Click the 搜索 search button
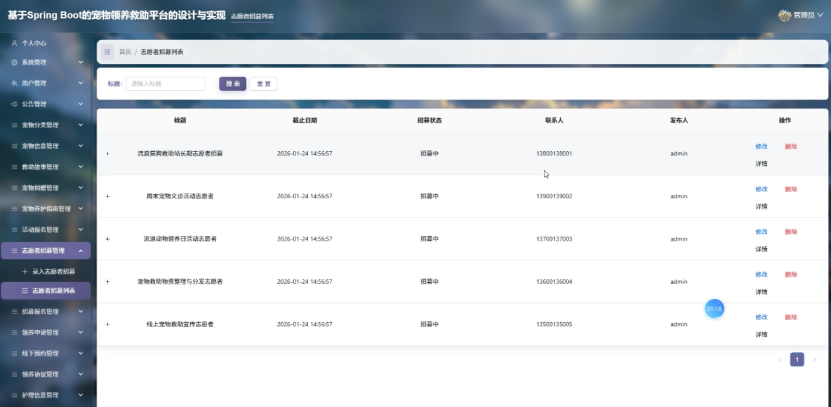This screenshot has height=407, width=831. click(233, 84)
